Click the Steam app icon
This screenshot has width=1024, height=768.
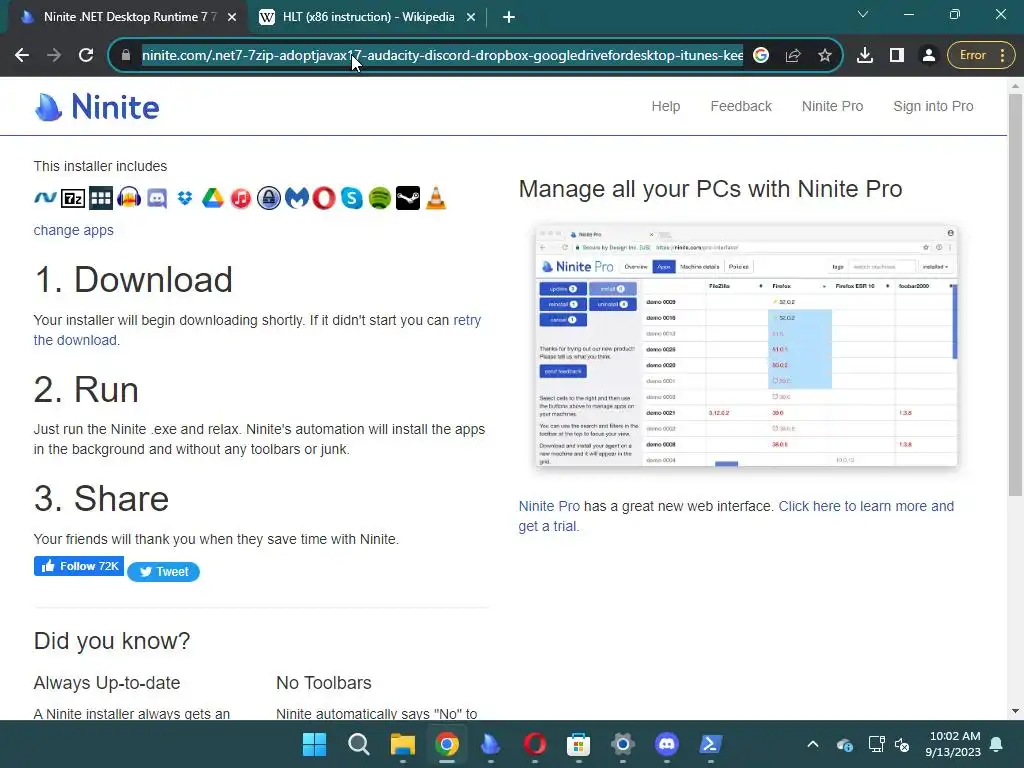coord(408,198)
